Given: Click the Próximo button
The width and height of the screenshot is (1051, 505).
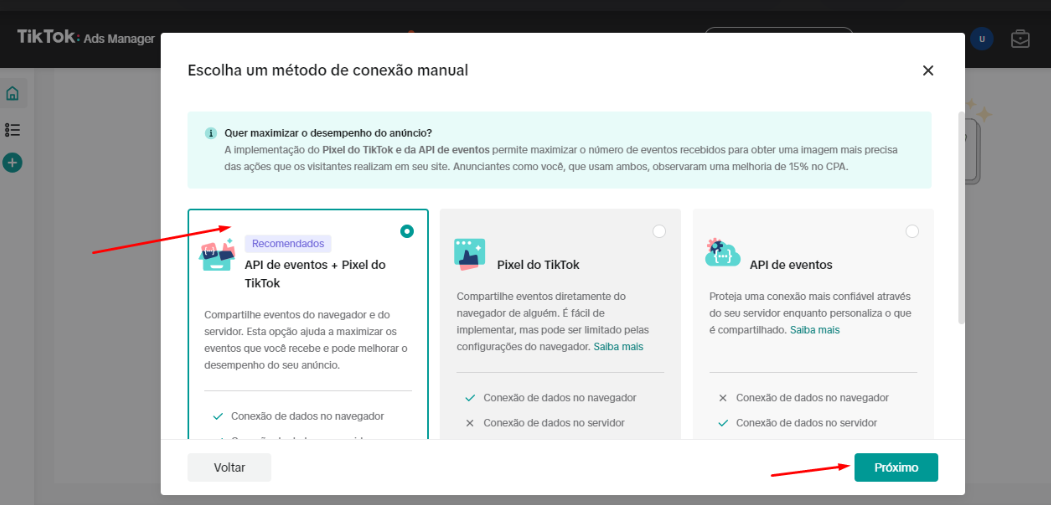Looking at the screenshot, I should coord(896,467).
